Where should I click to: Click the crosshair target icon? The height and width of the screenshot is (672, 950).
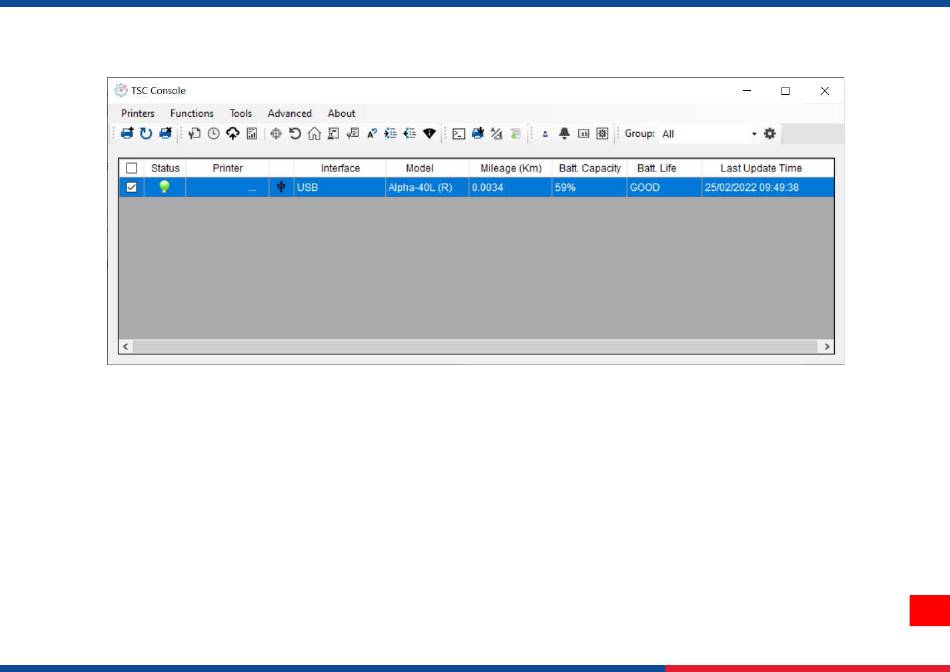pyautogui.click(x=276, y=133)
